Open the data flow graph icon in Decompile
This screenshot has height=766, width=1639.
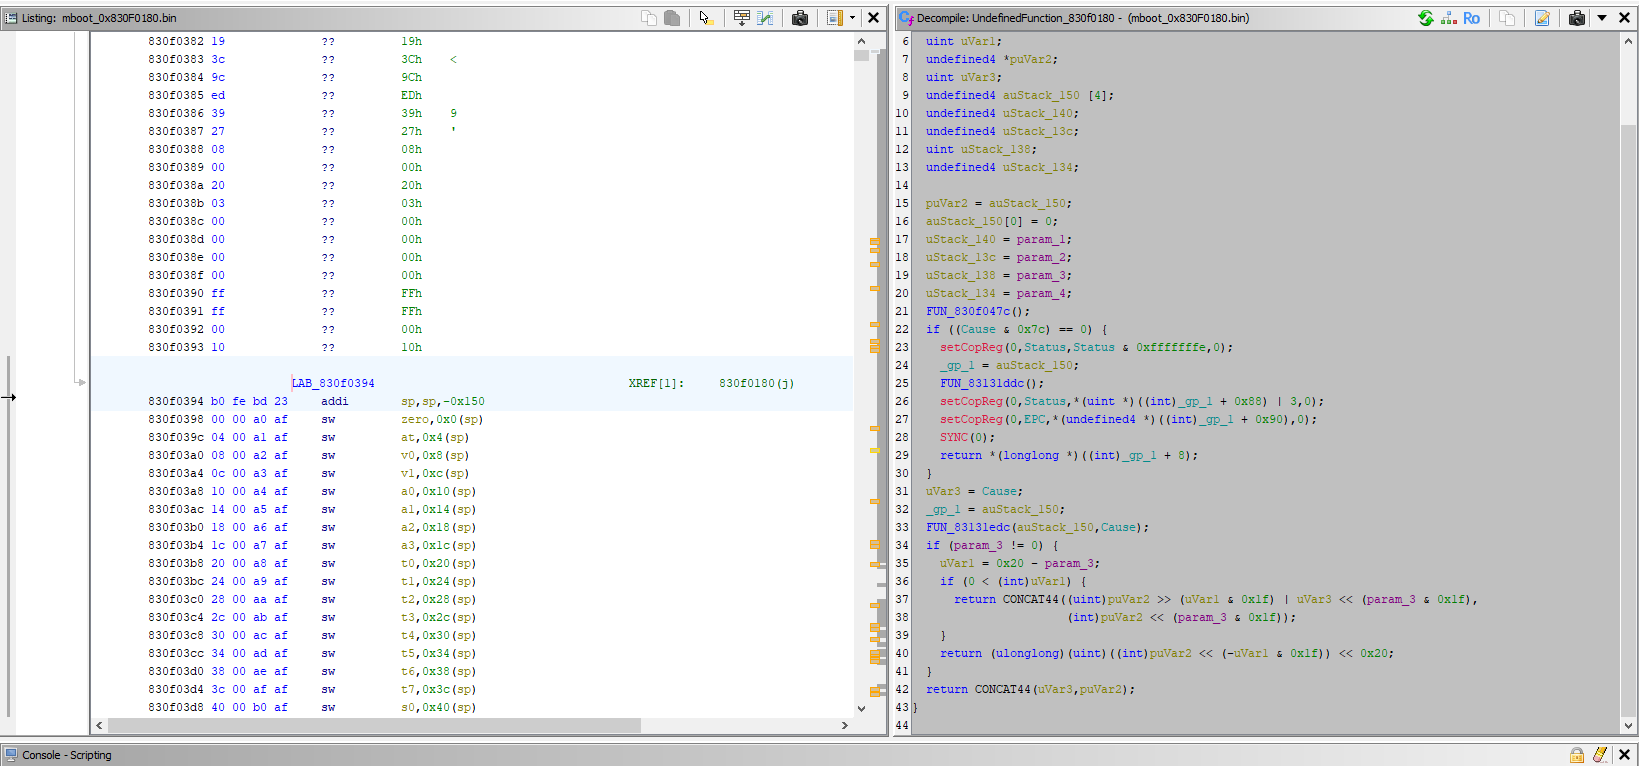(x=1449, y=17)
